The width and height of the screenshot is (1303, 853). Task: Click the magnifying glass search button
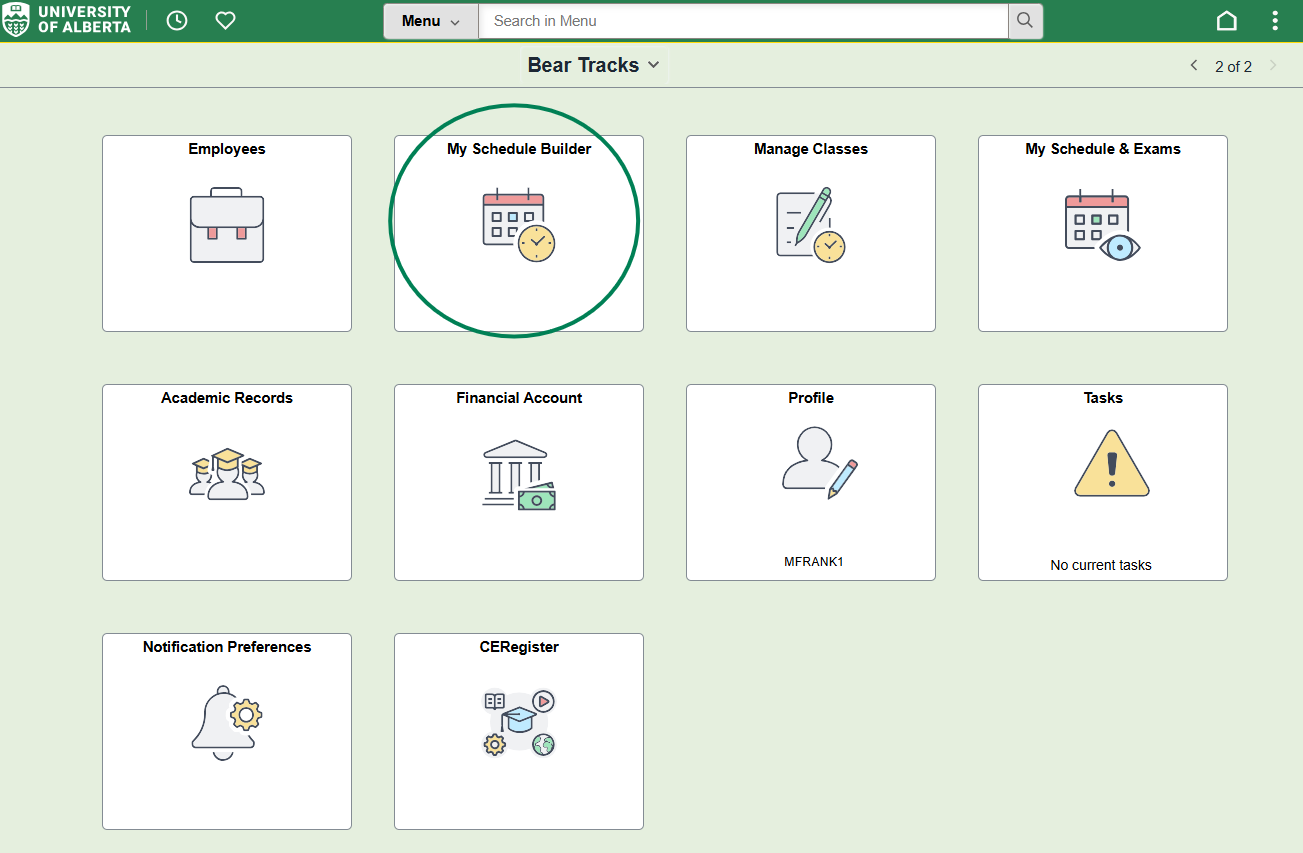[x=1025, y=21]
